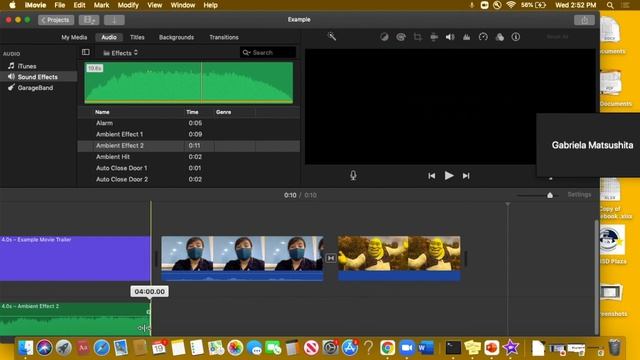Image resolution: width=640 pixels, height=360 pixels.
Task: Open the Effects folder dropdown
Action: pos(120,53)
